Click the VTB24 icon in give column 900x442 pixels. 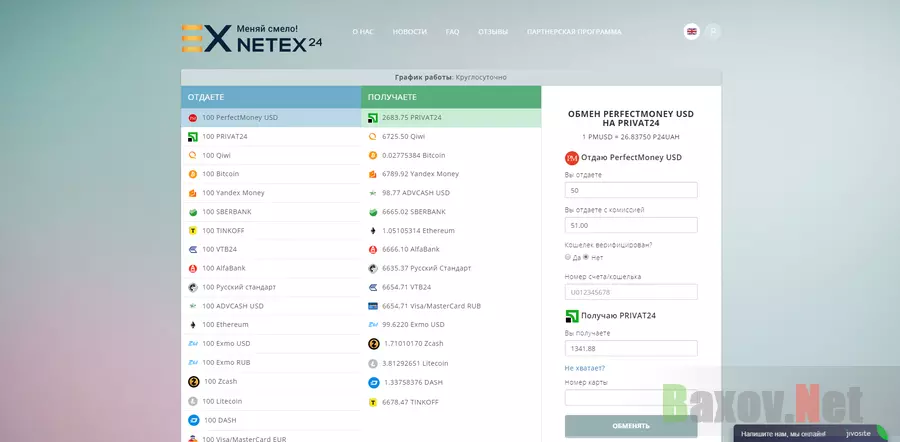point(193,250)
